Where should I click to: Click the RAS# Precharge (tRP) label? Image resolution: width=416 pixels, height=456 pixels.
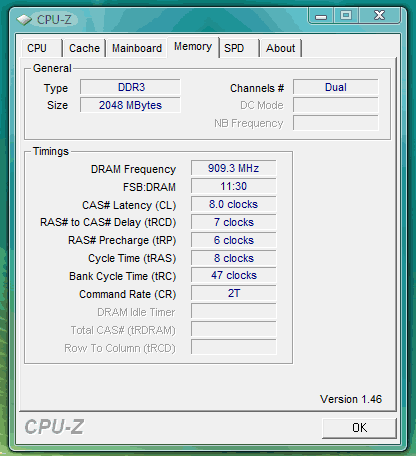click(x=122, y=240)
